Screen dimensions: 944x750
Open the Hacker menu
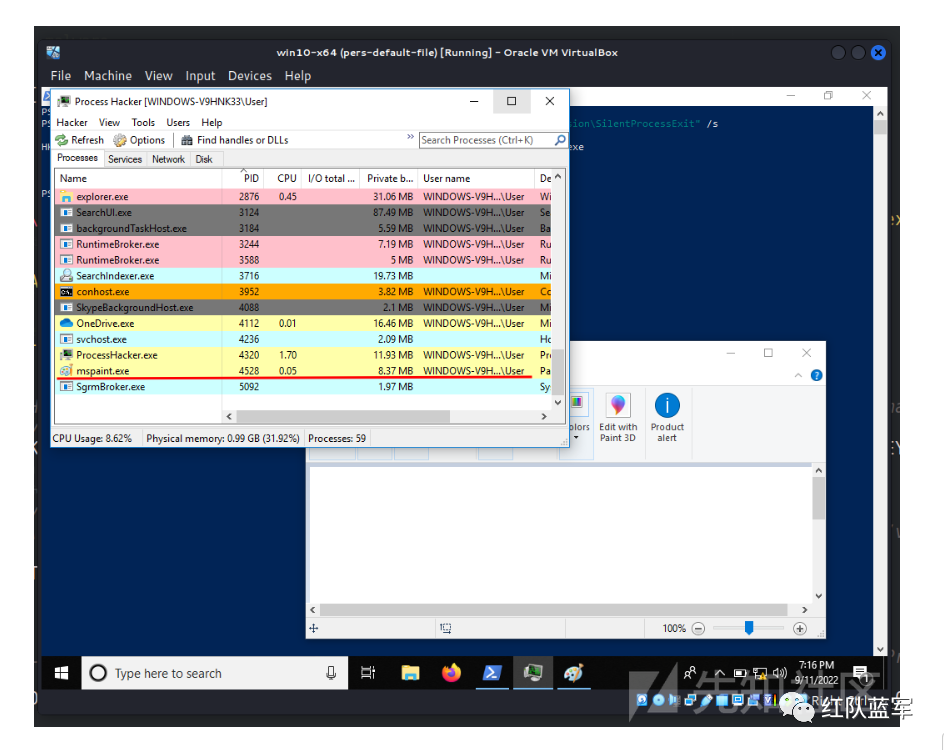click(72, 122)
